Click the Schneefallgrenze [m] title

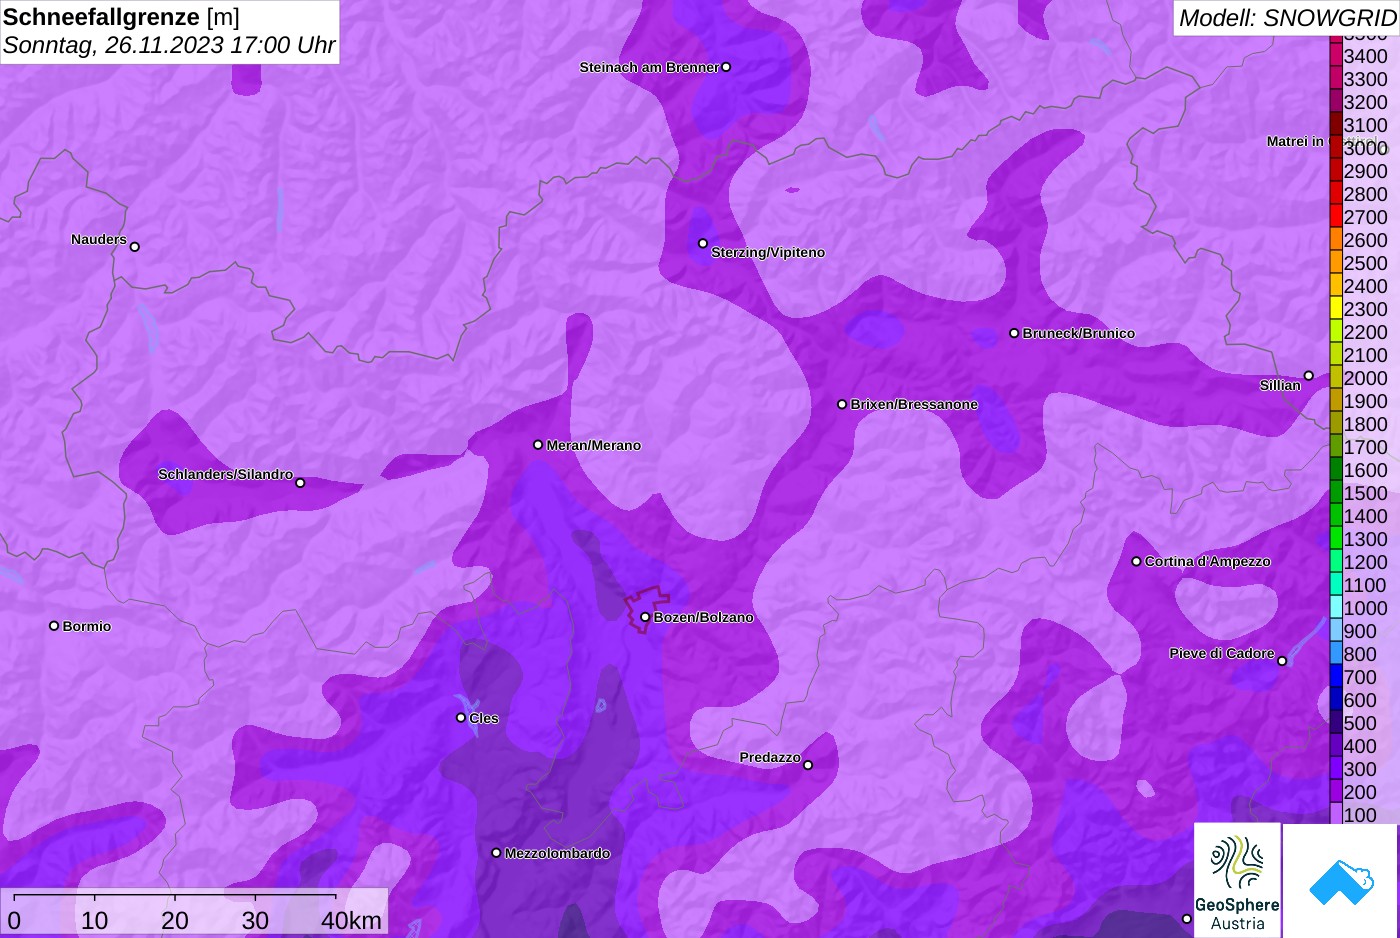tap(121, 17)
